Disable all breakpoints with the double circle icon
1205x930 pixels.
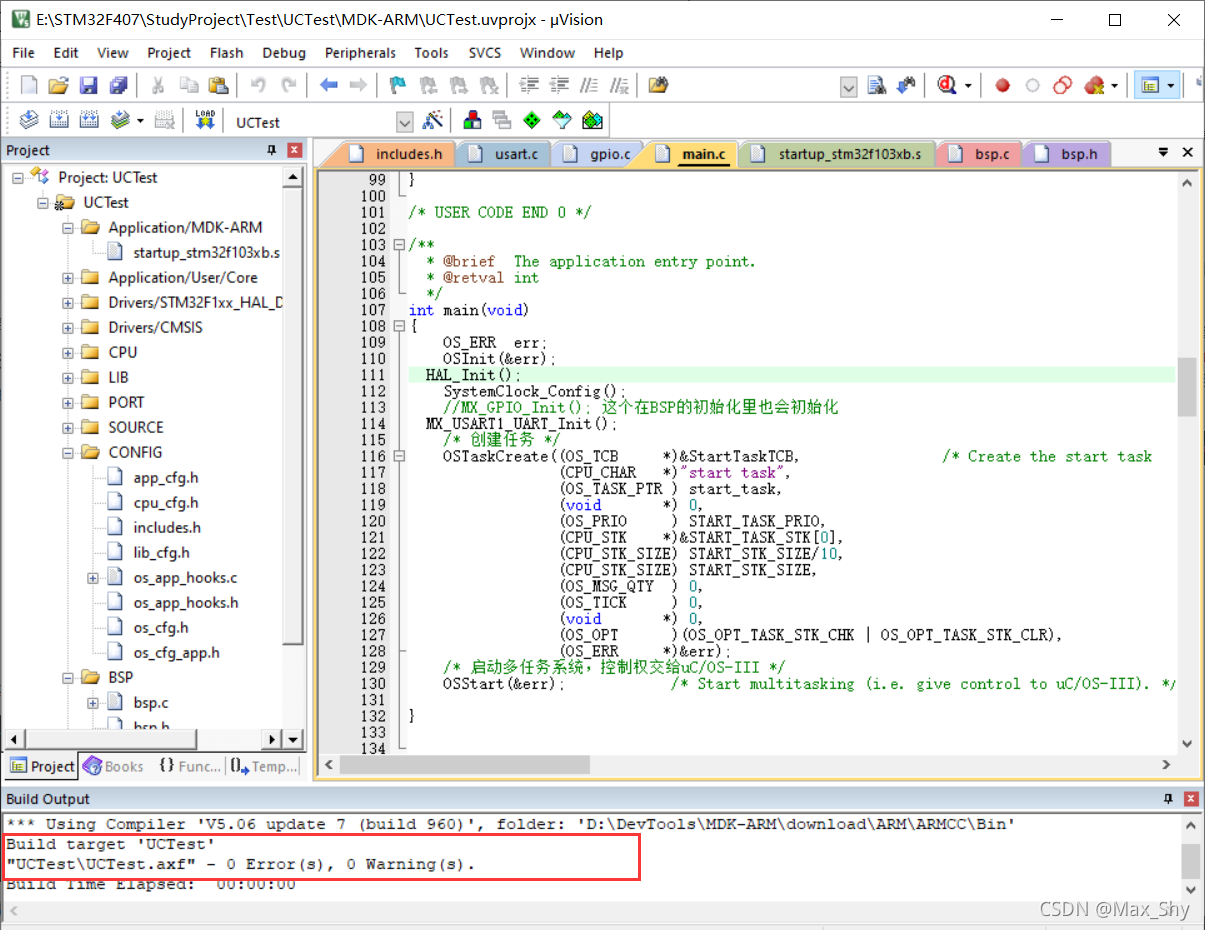pyautogui.click(x=1063, y=86)
